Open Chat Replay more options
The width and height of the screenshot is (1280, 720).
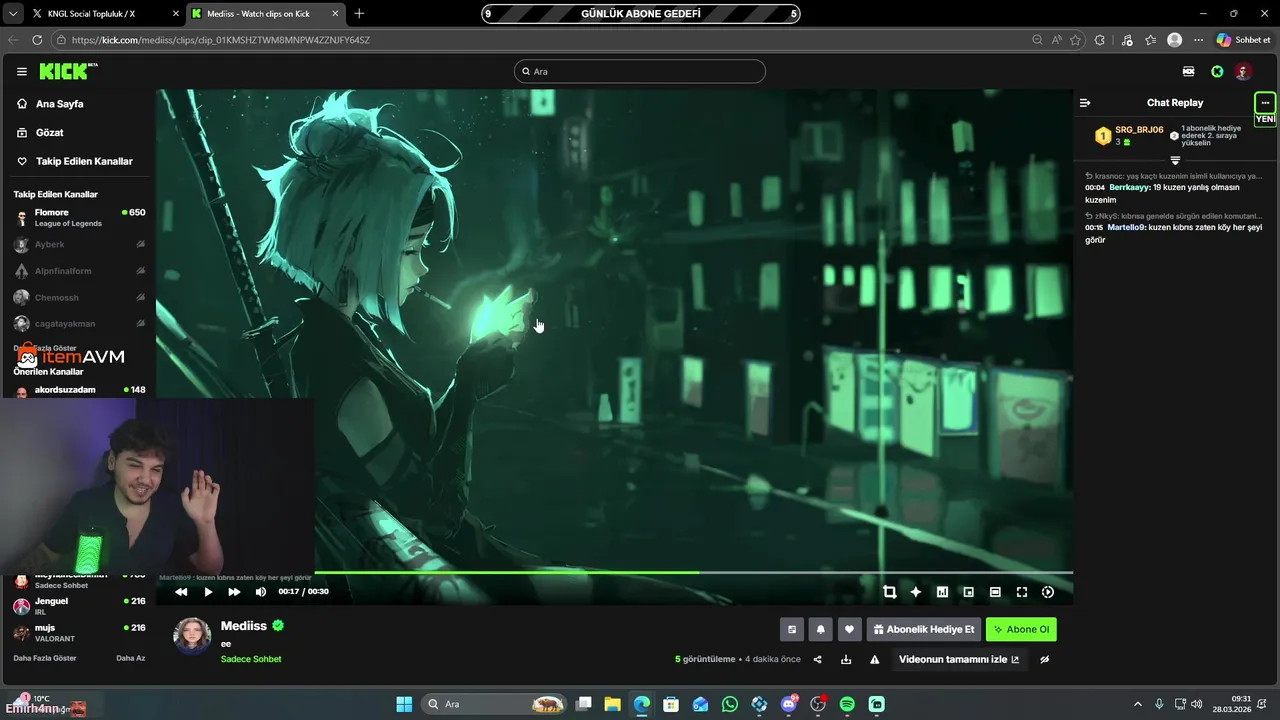(1265, 103)
